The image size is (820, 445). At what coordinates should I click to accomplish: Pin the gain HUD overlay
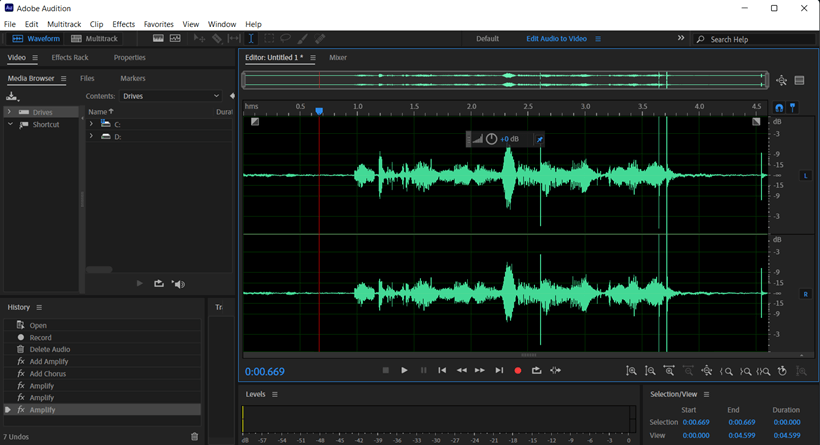coord(539,139)
